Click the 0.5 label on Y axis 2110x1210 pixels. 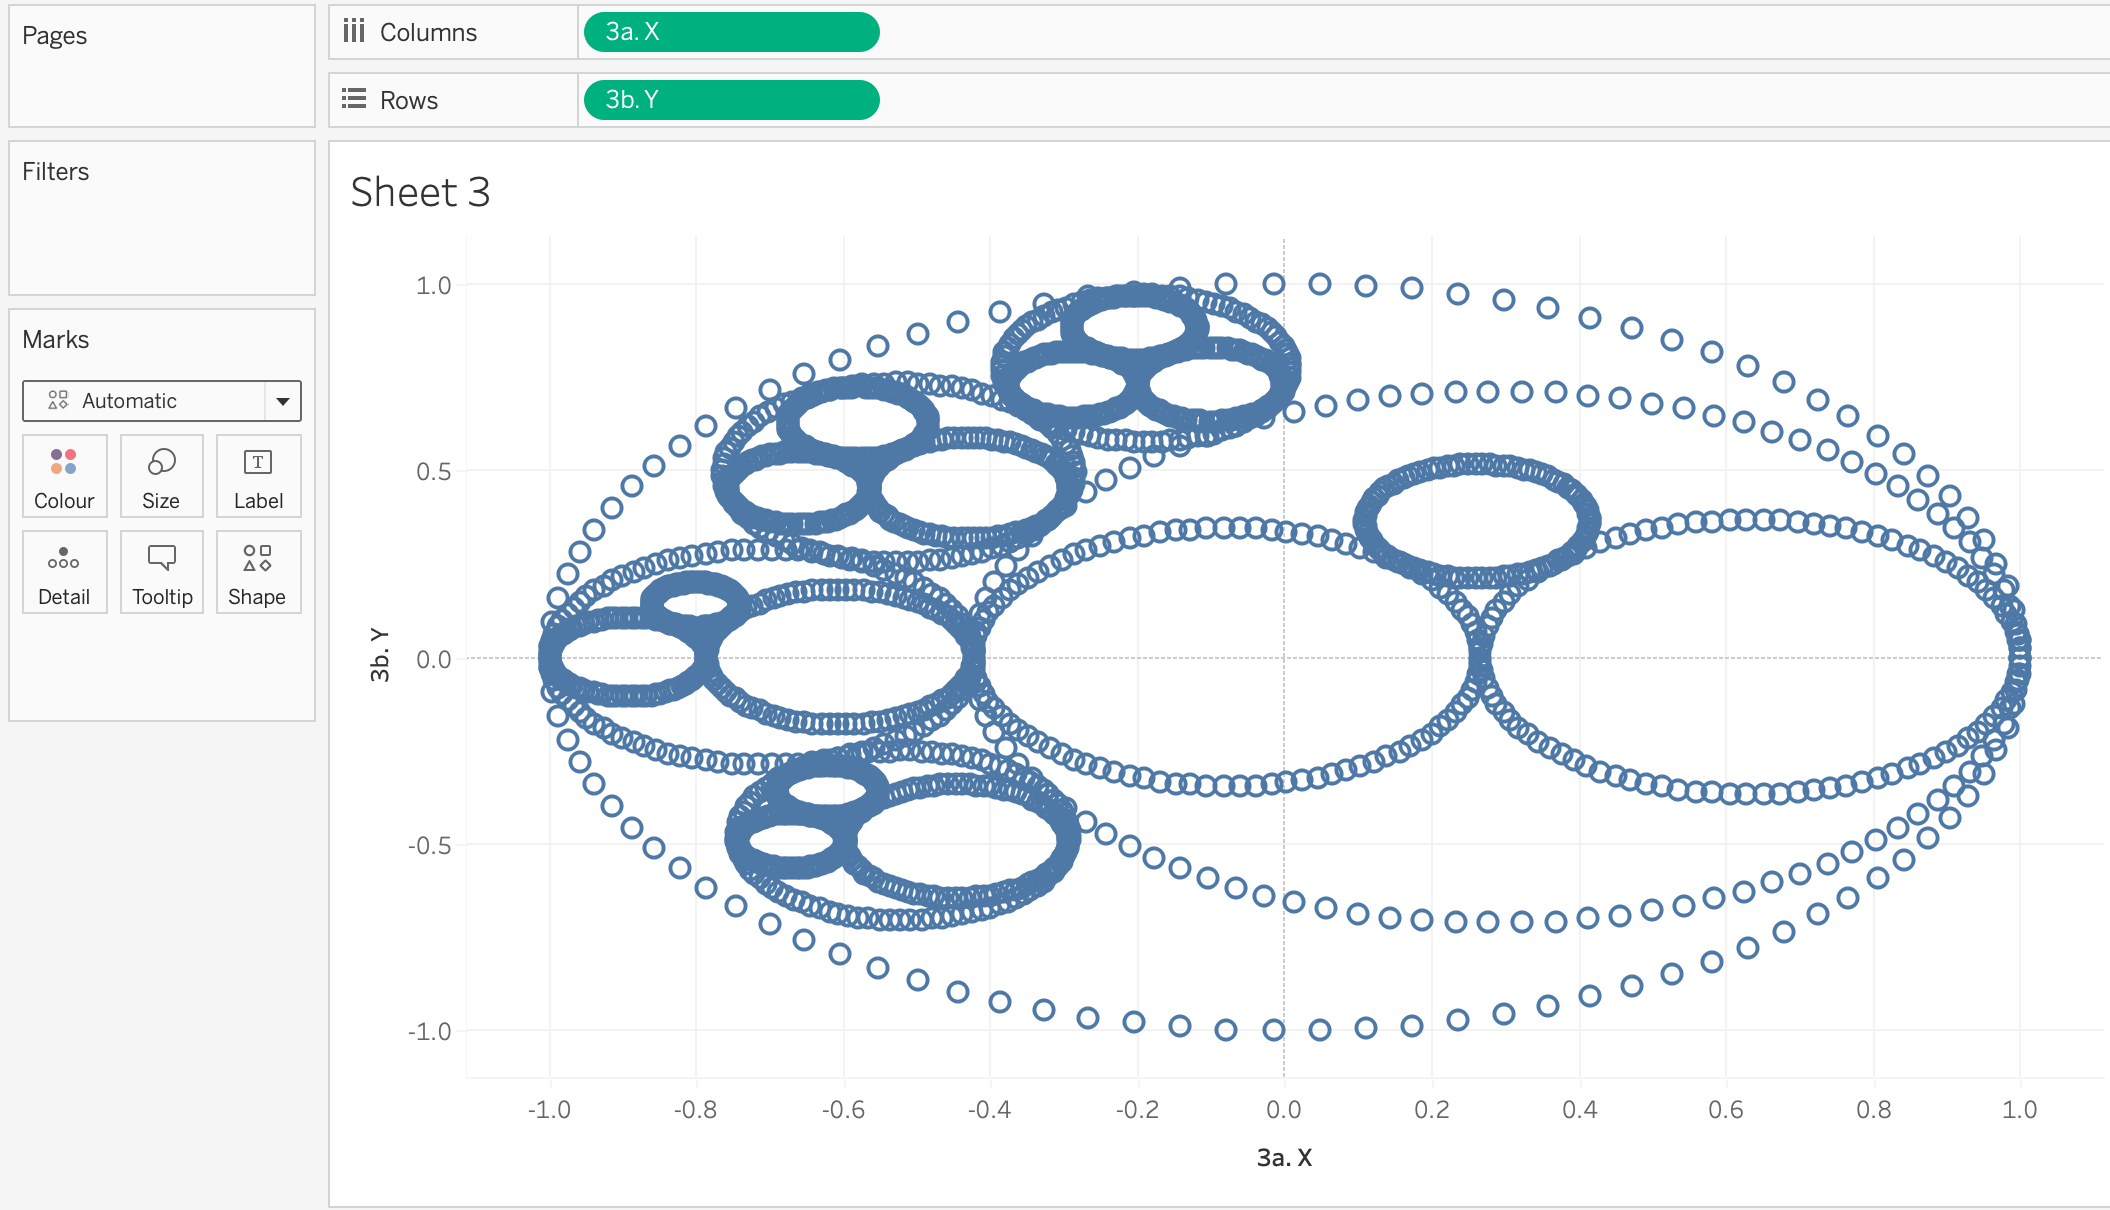(x=433, y=471)
